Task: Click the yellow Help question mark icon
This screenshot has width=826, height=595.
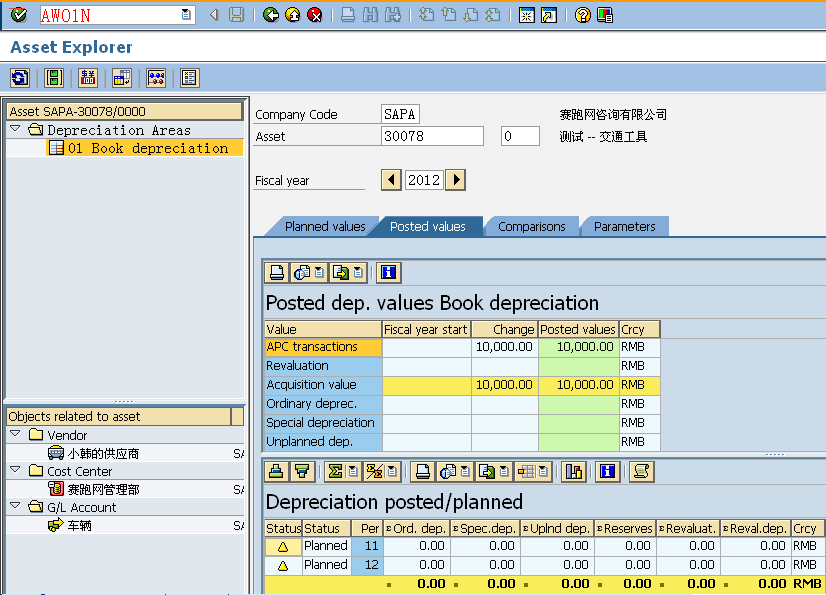Action: tap(583, 15)
